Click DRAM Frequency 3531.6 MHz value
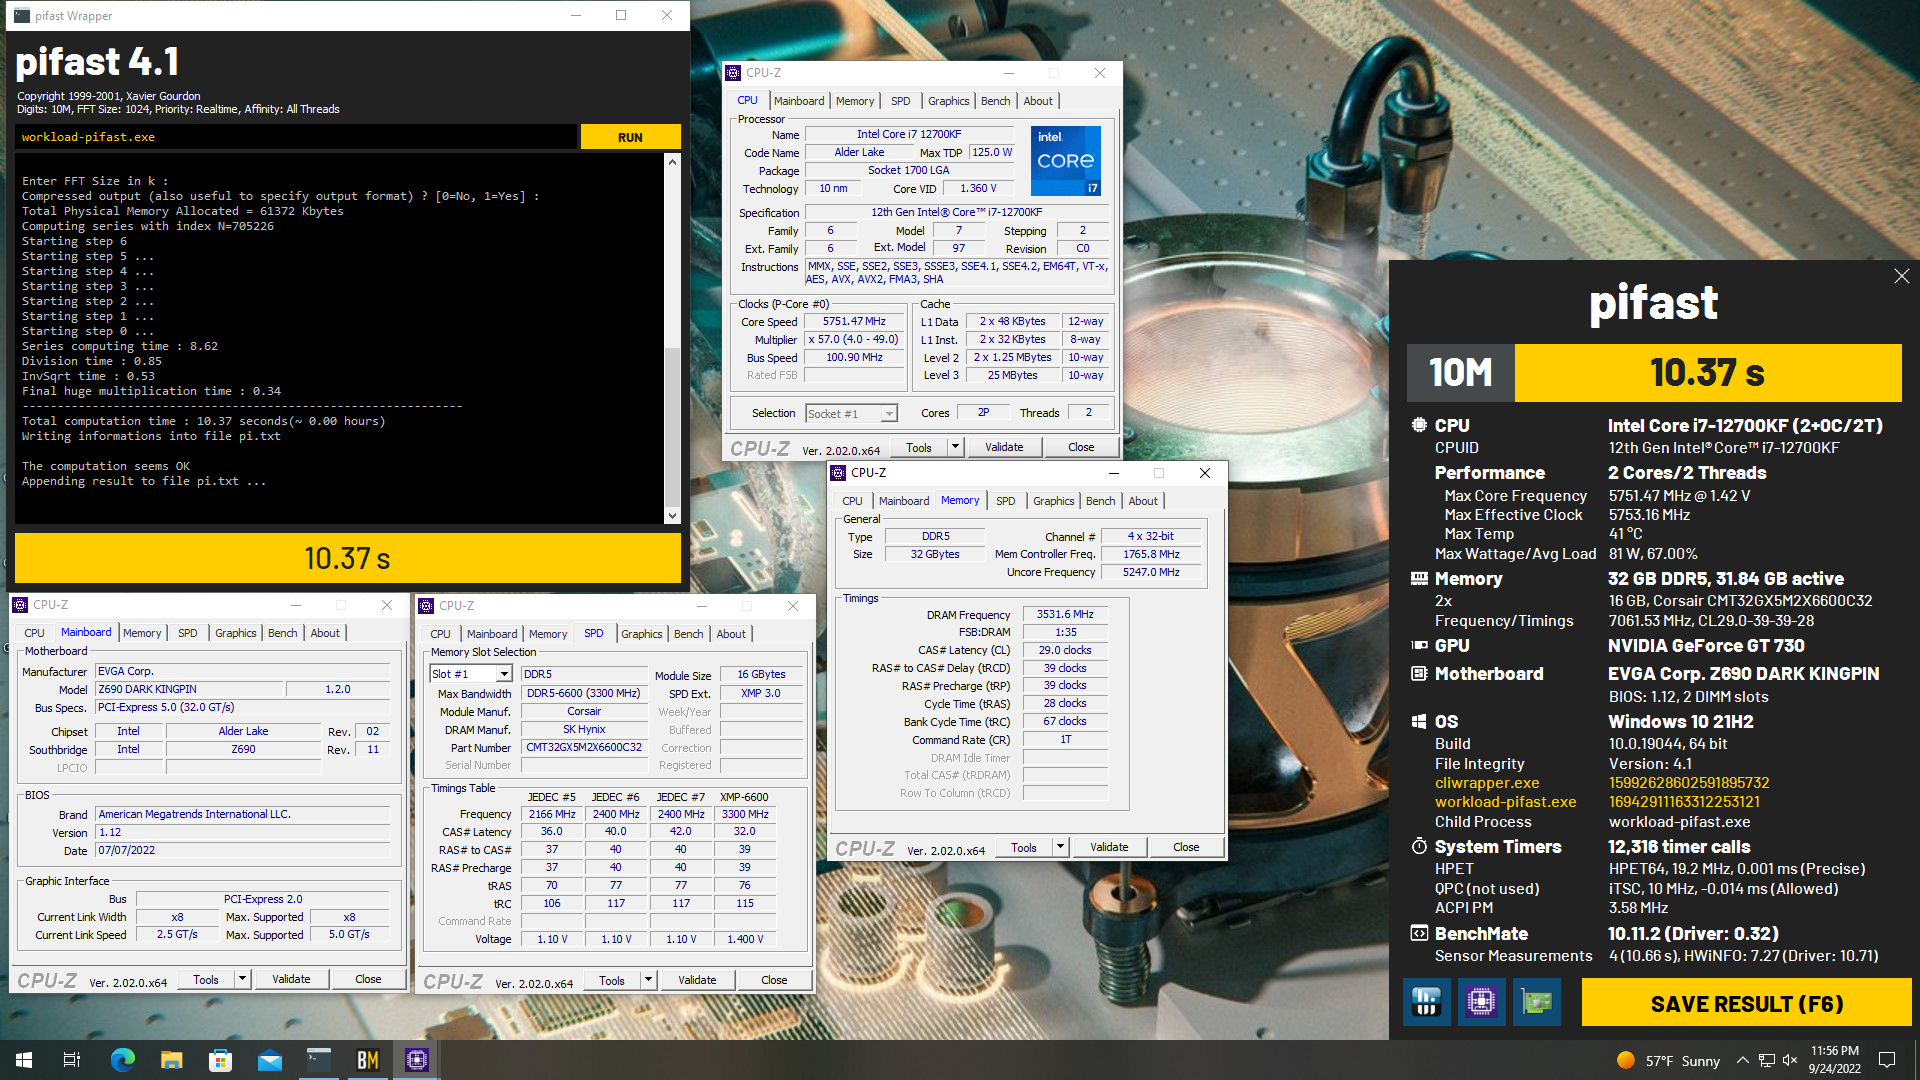Viewport: 1920px width, 1080px height. coord(1065,614)
